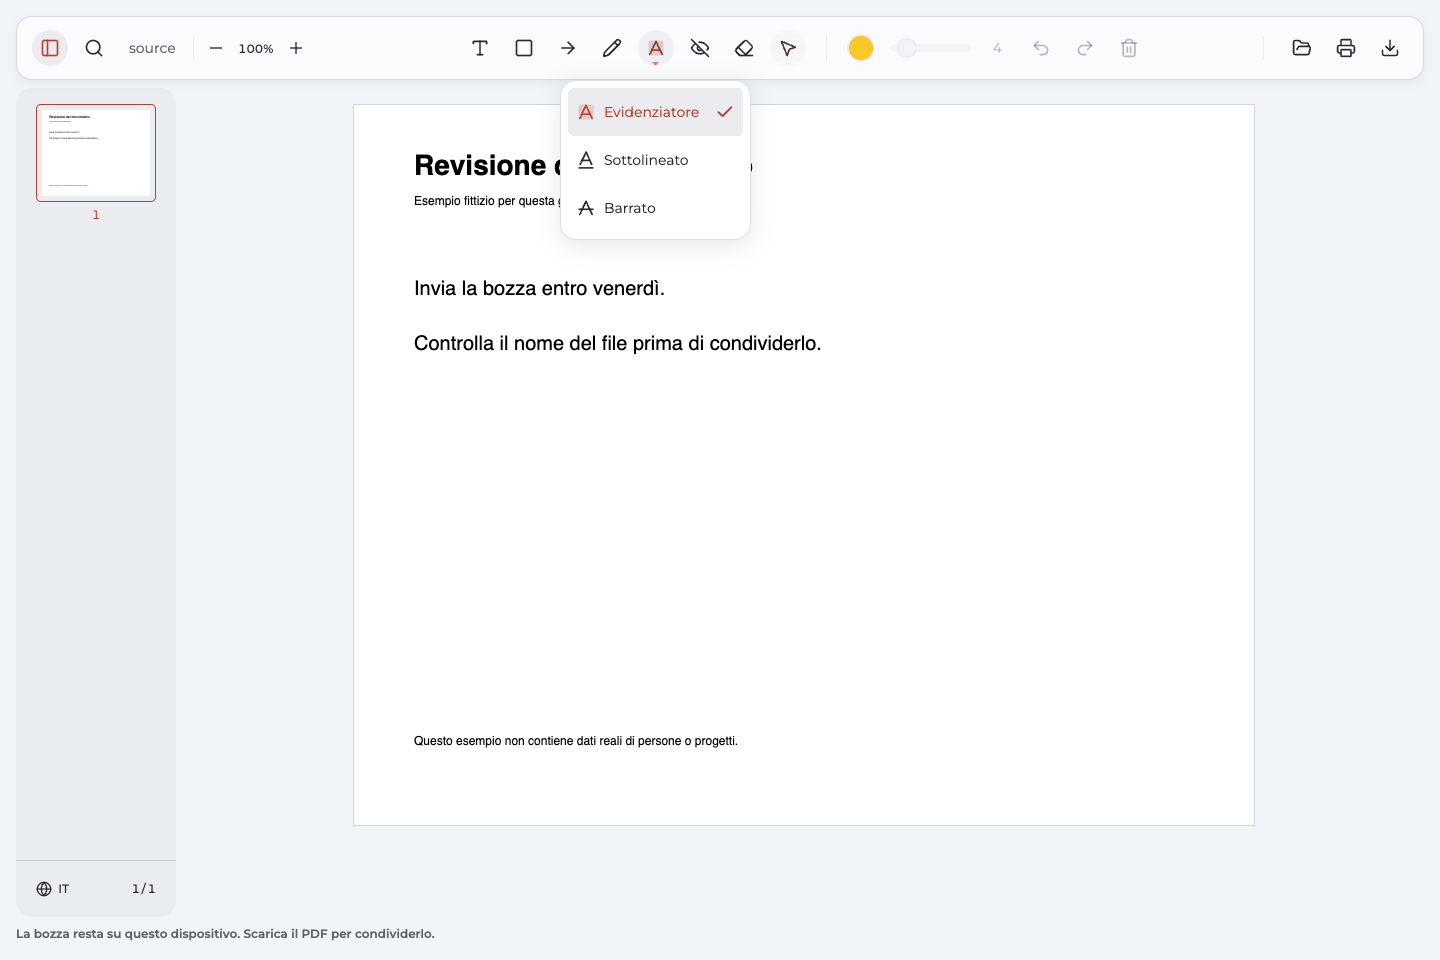Open the text markup tool dropdown

pos(656,48)
